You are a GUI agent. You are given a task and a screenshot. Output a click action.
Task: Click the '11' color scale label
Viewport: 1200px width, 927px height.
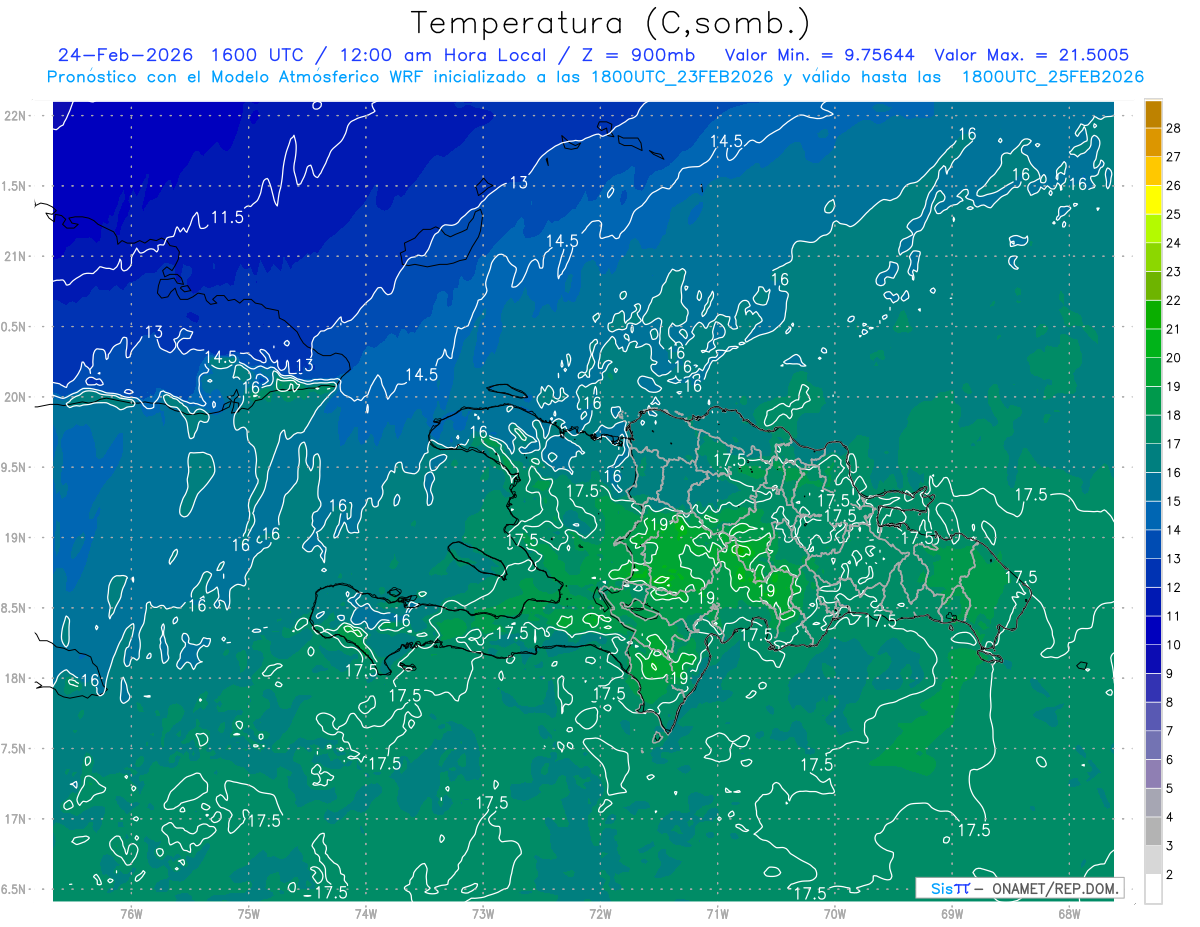coord(1175,616)
